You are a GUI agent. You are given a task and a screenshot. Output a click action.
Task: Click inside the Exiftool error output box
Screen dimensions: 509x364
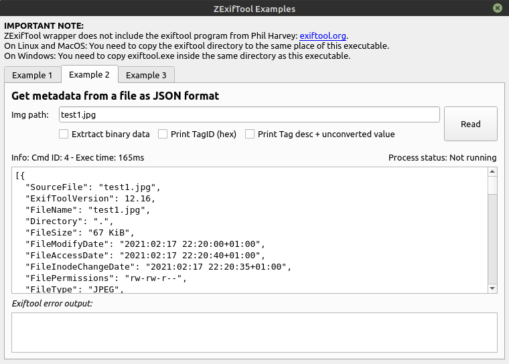[x=254, y=332]
